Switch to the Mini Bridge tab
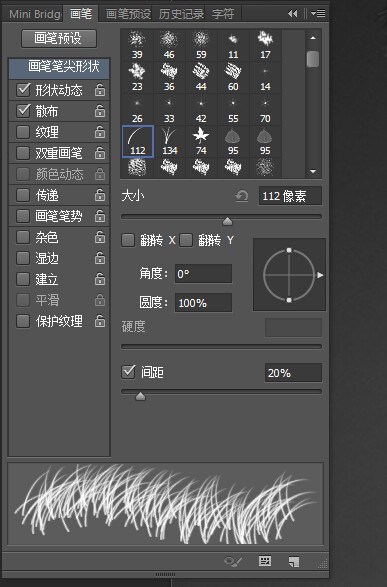387x587 pixels. point(34,14)
